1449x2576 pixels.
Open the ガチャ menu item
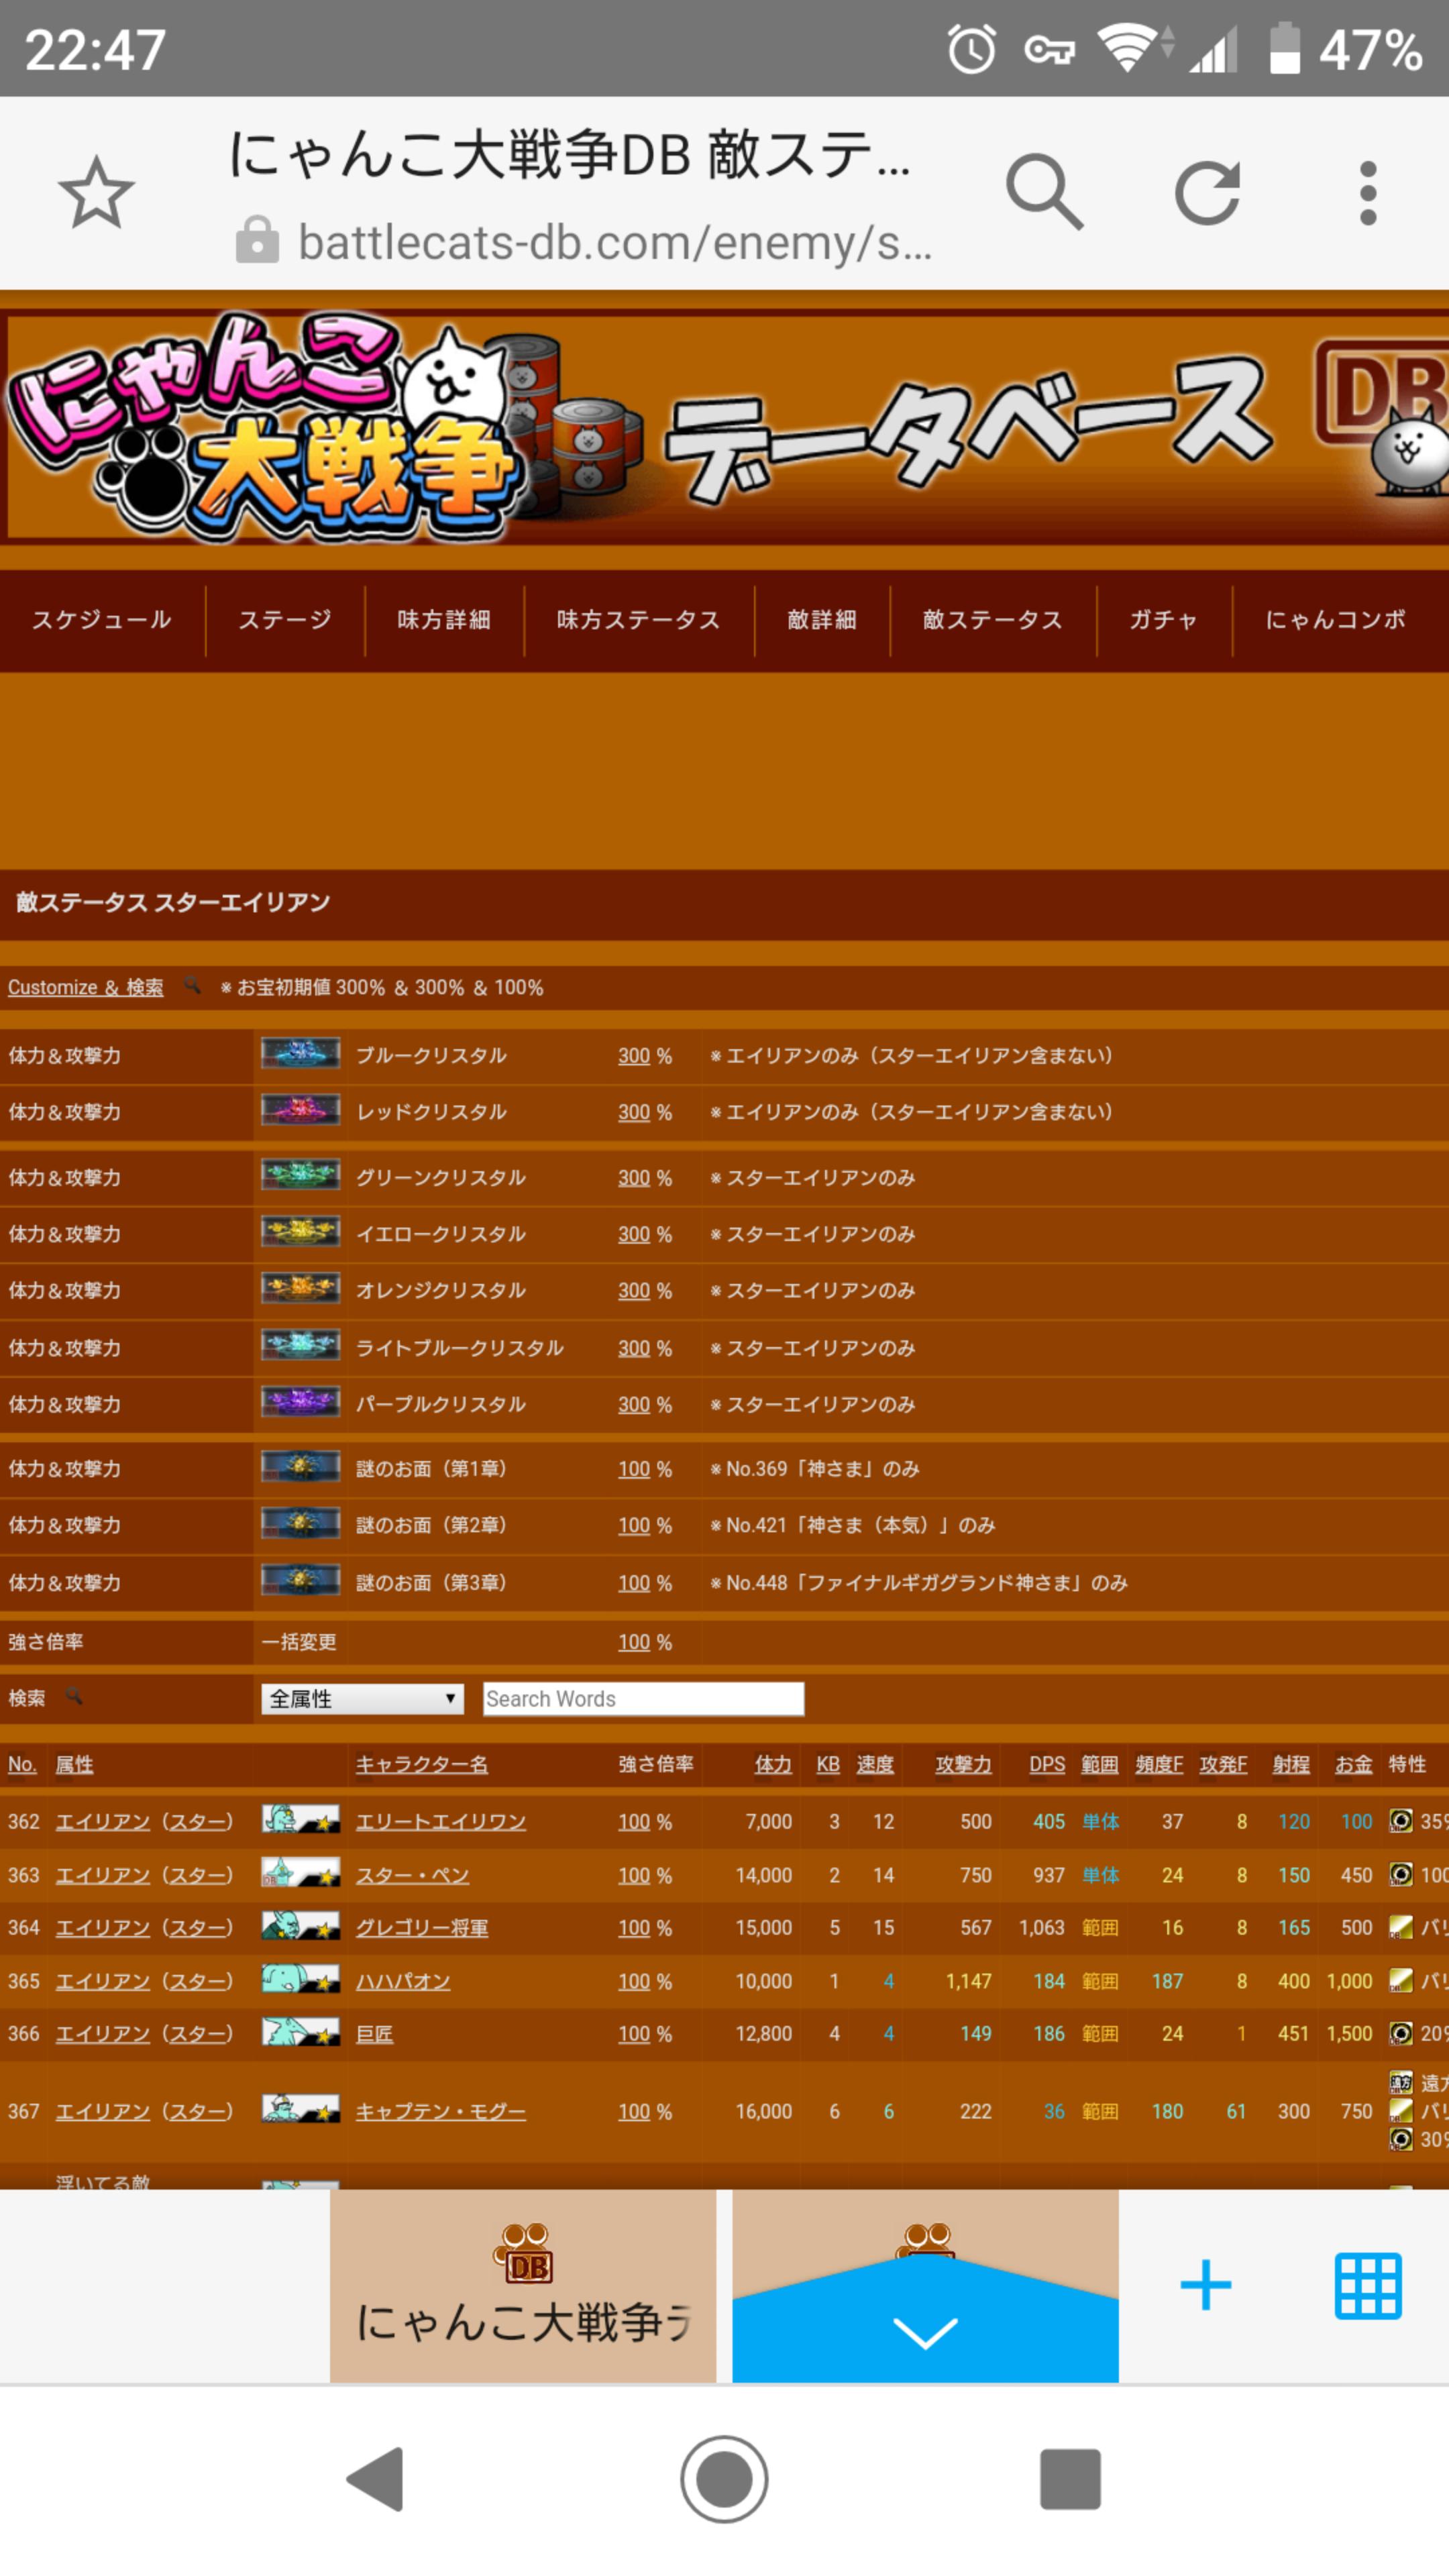[x=1163, y=620]
